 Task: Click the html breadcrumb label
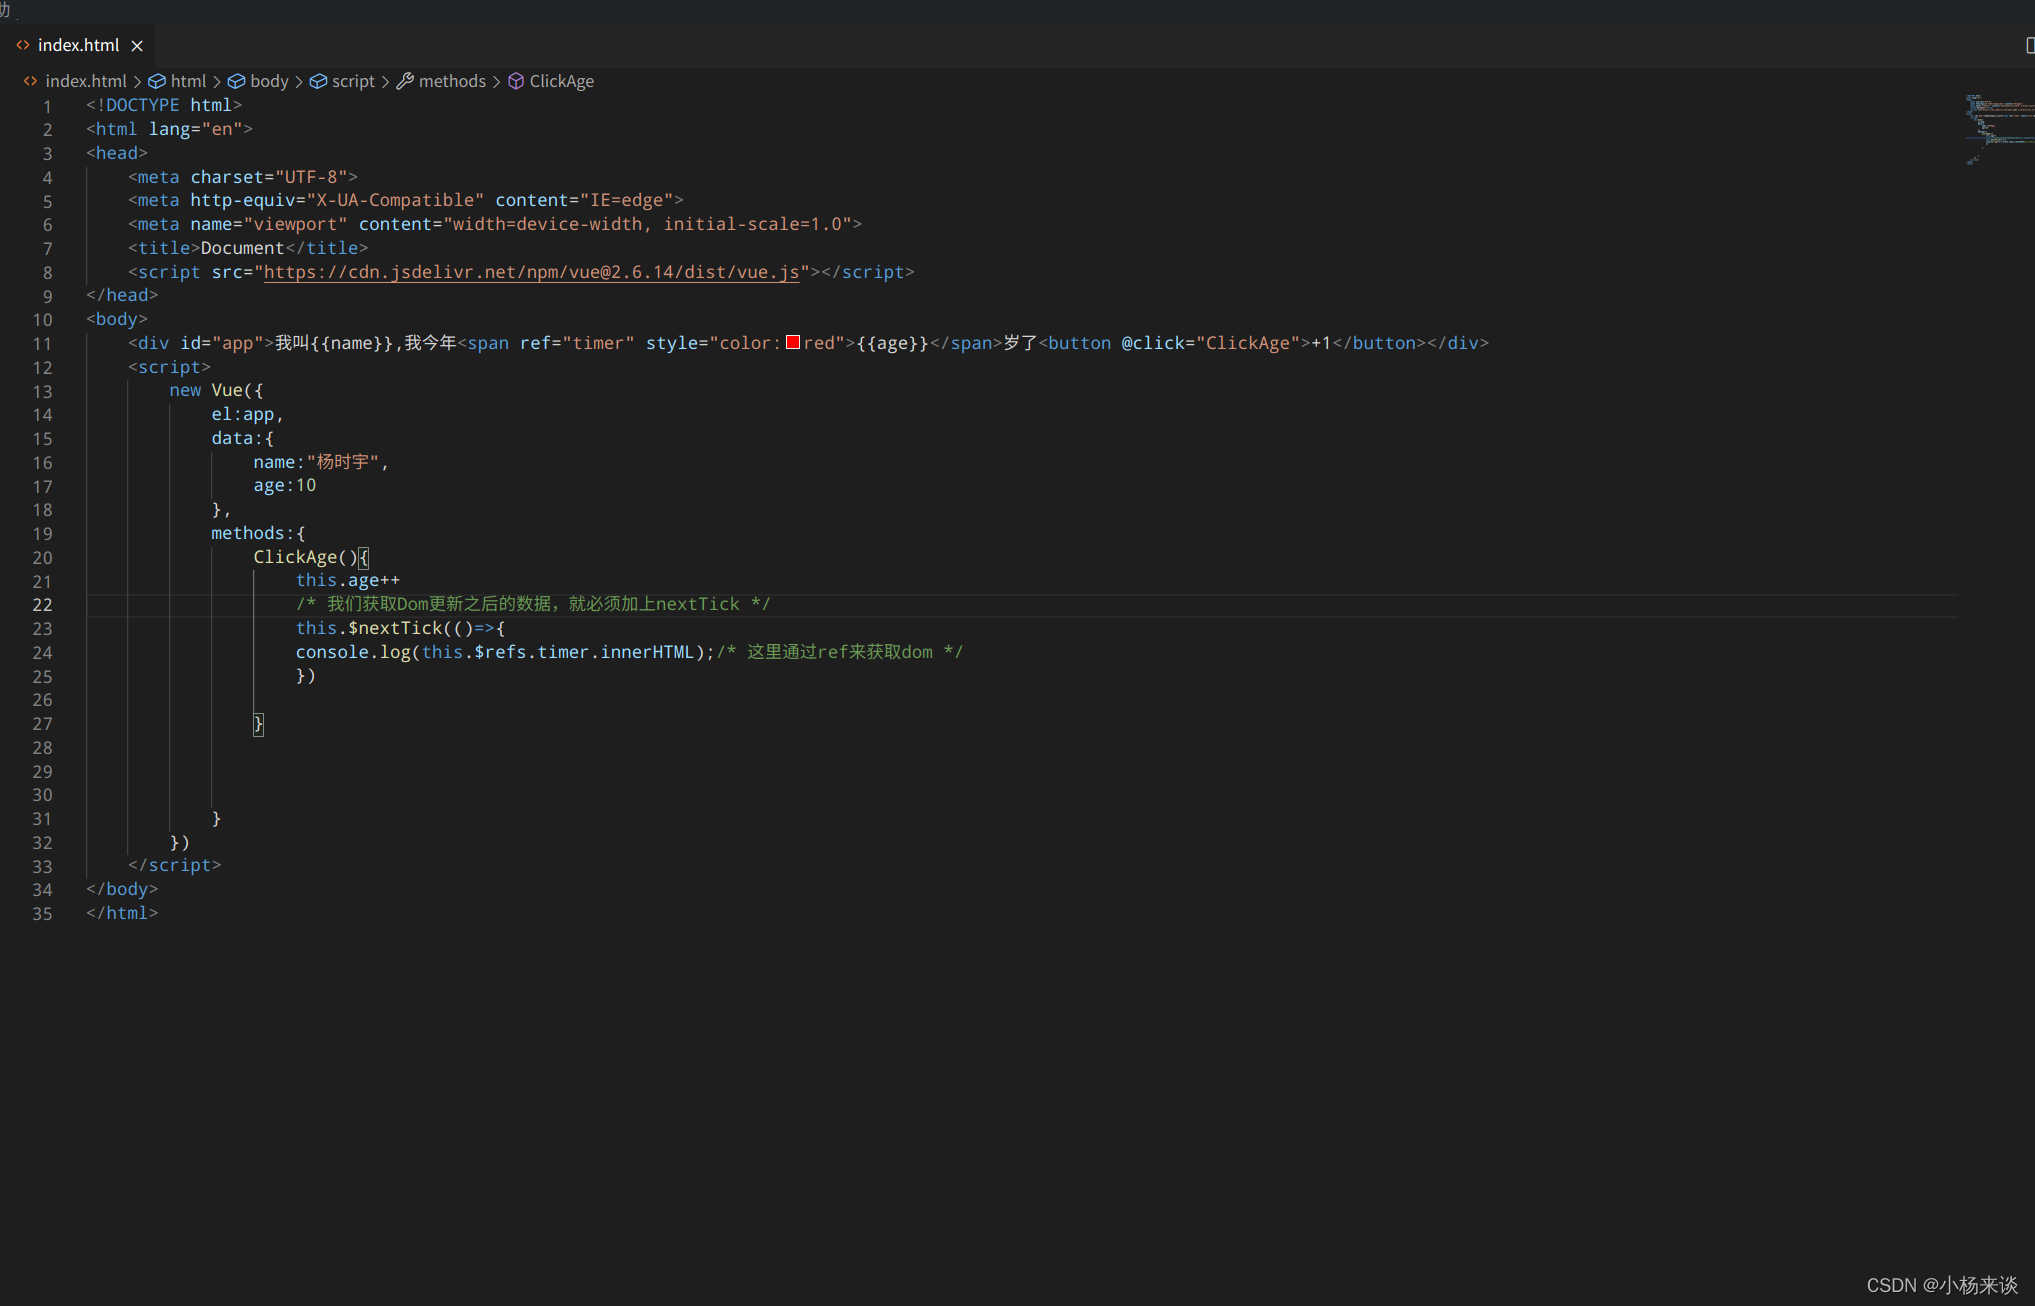pos(188,81)
